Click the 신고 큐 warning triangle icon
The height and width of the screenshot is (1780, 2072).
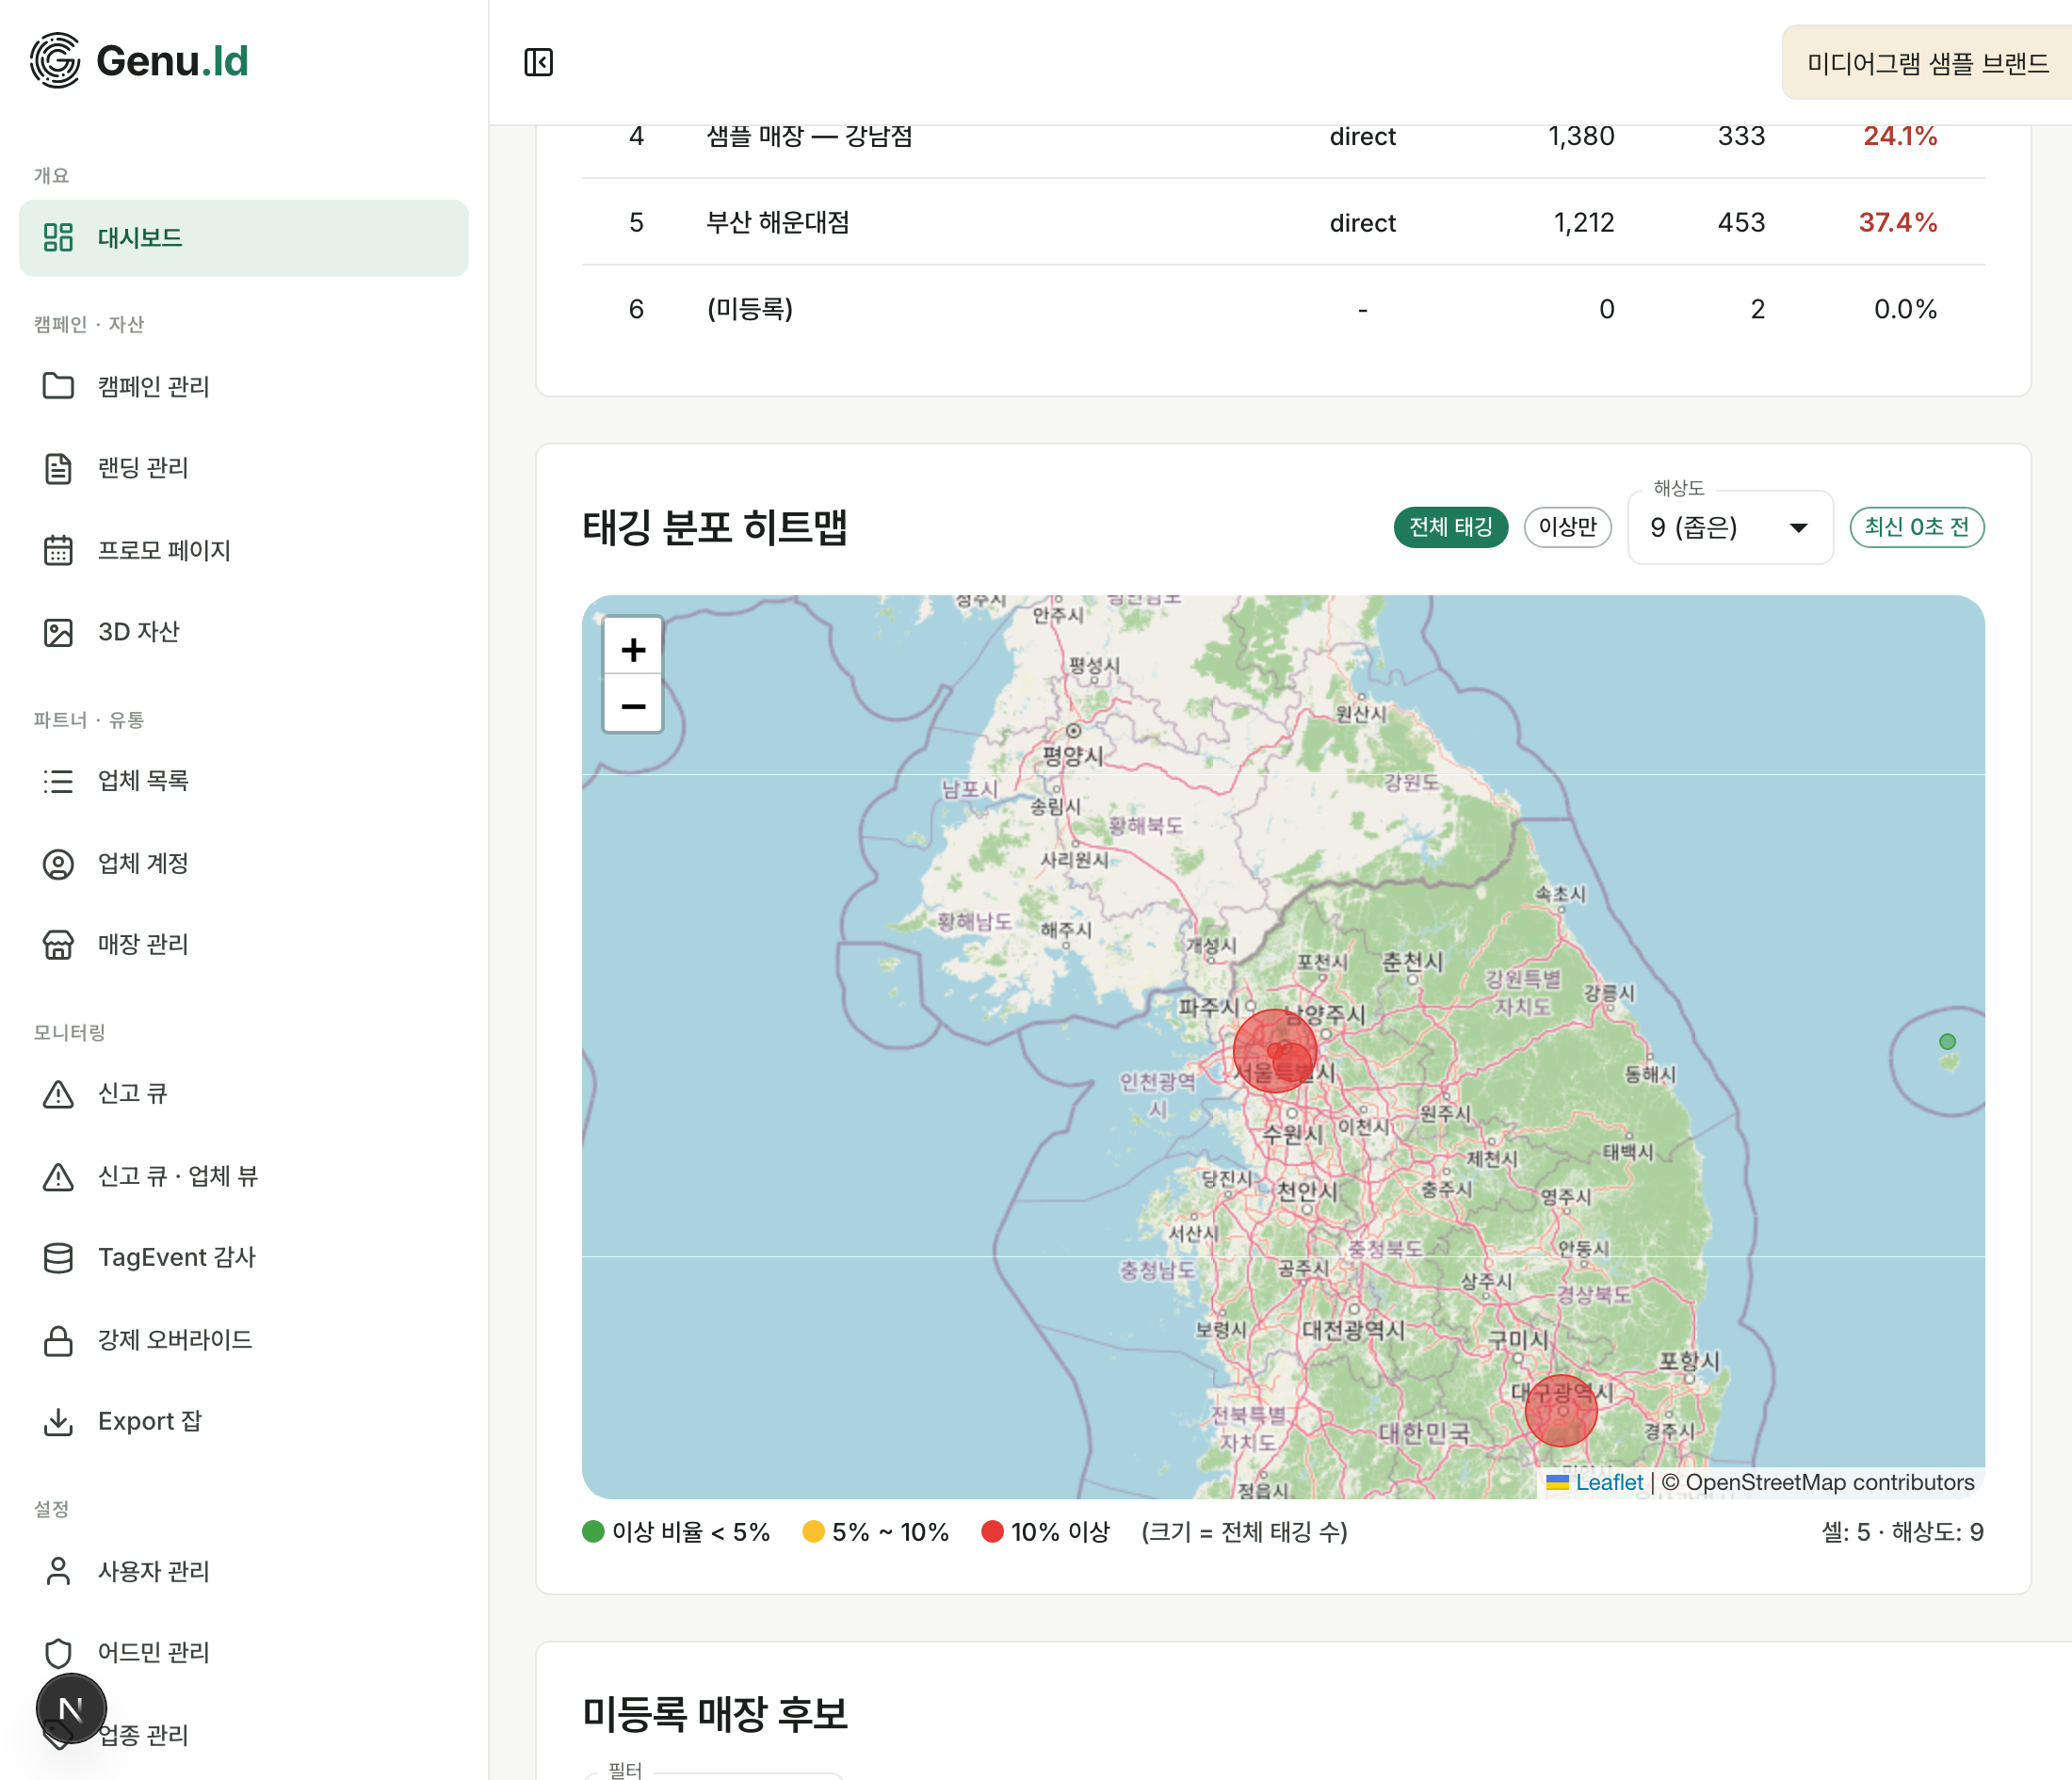point(58,1094)
